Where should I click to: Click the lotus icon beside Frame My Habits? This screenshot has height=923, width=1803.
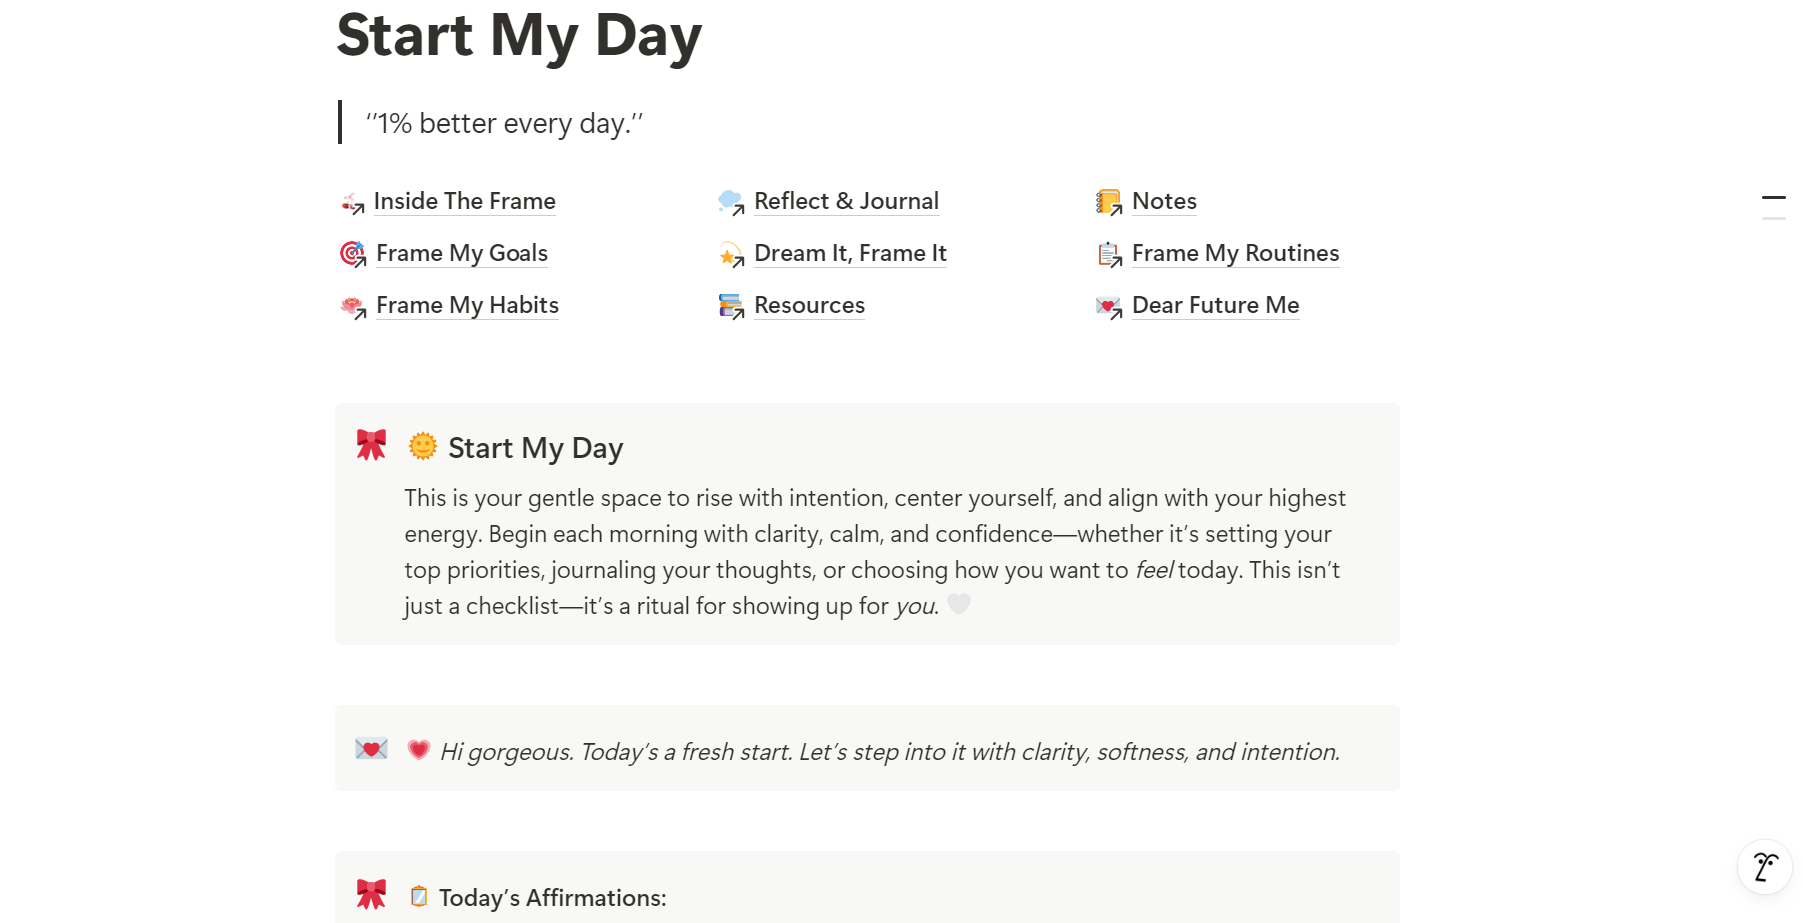click(x=352, y=306)
